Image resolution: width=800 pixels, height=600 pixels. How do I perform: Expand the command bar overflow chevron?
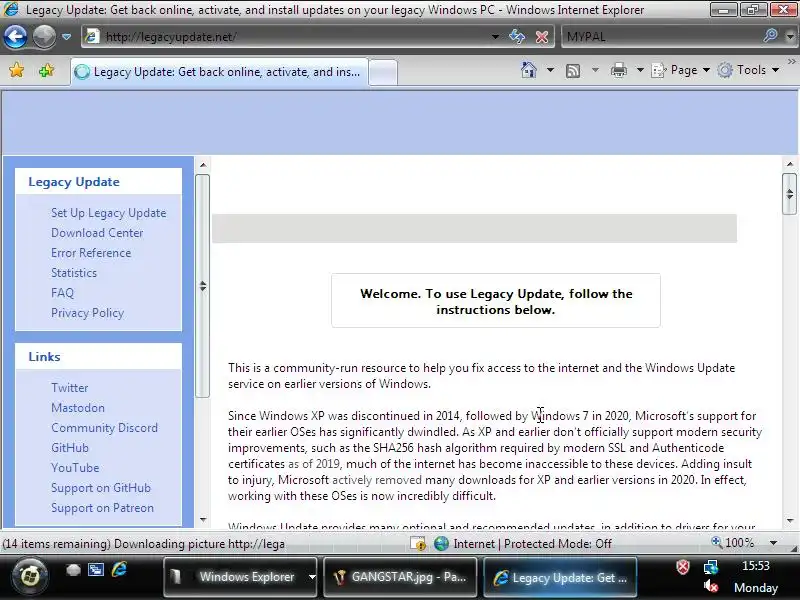point(792,62)
